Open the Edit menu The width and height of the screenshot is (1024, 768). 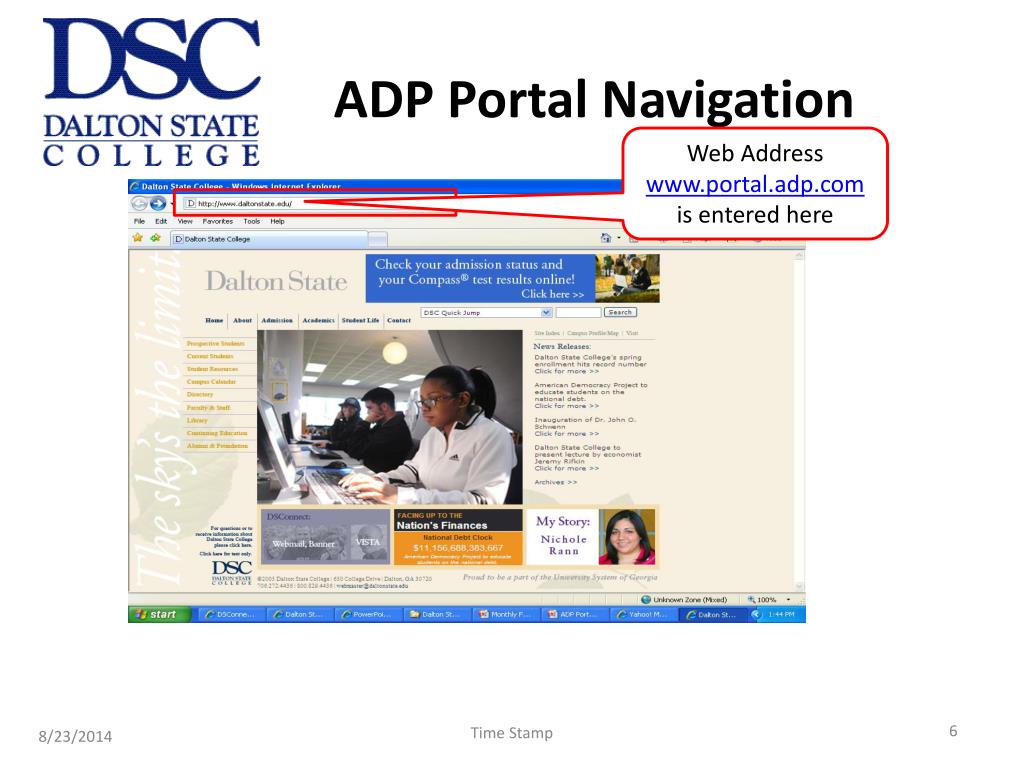coord(161,221)
